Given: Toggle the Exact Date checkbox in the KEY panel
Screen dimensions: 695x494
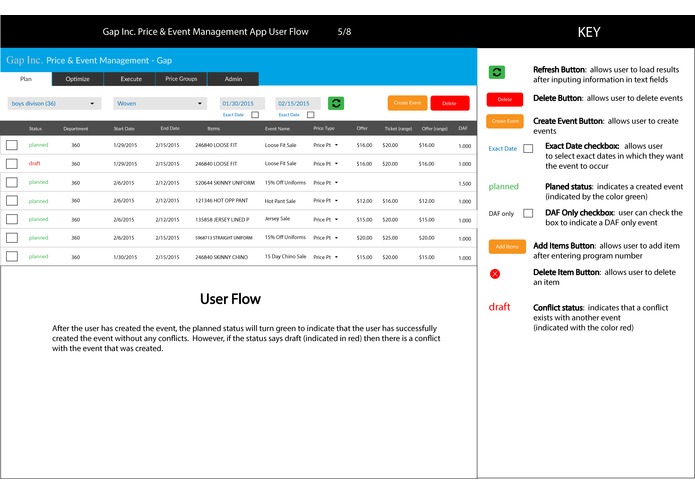Looking at the screenshot, I should pos(528,148).
